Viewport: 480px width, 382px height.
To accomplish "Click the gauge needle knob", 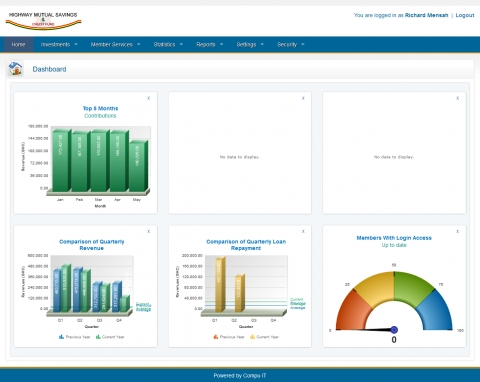I will [x=394, y=330].
